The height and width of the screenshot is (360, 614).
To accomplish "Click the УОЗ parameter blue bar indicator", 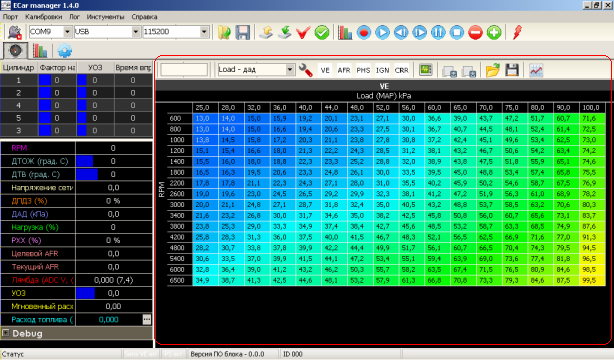I will (x=85, y=293).
